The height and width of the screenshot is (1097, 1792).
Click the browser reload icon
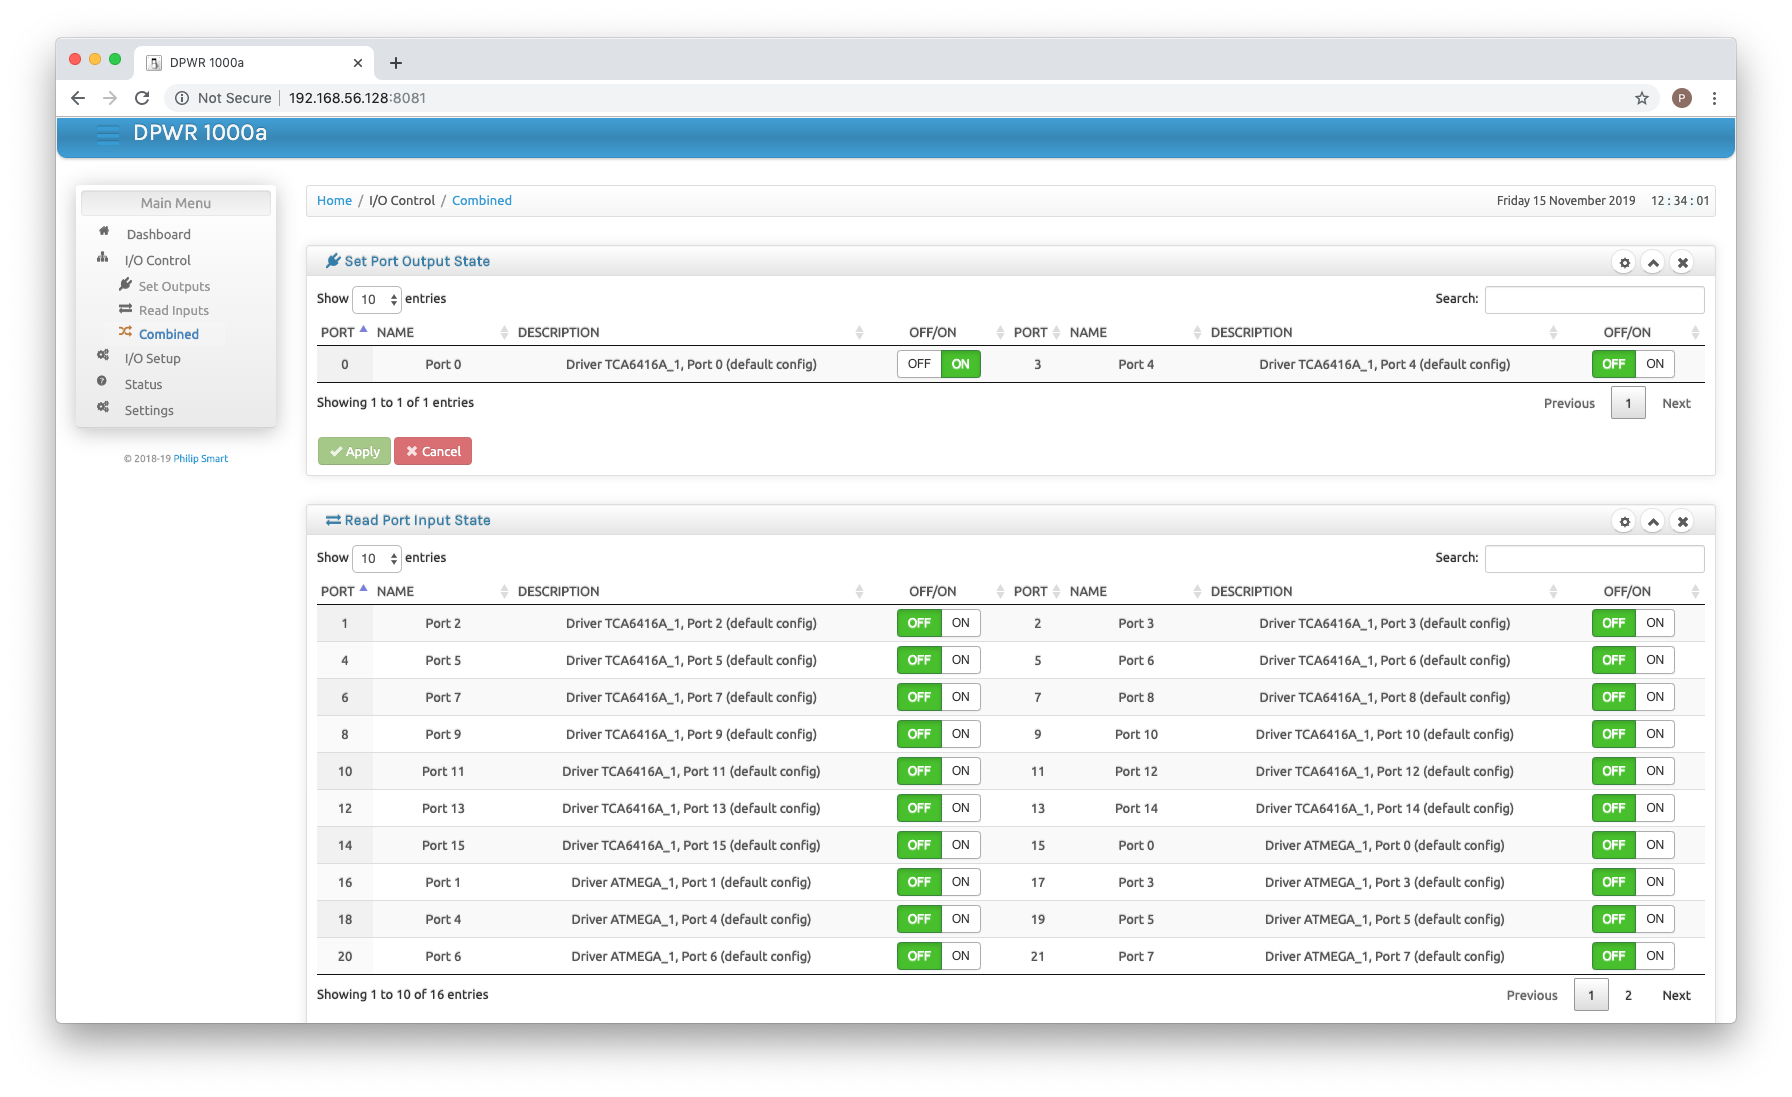[x=142, y=98]
